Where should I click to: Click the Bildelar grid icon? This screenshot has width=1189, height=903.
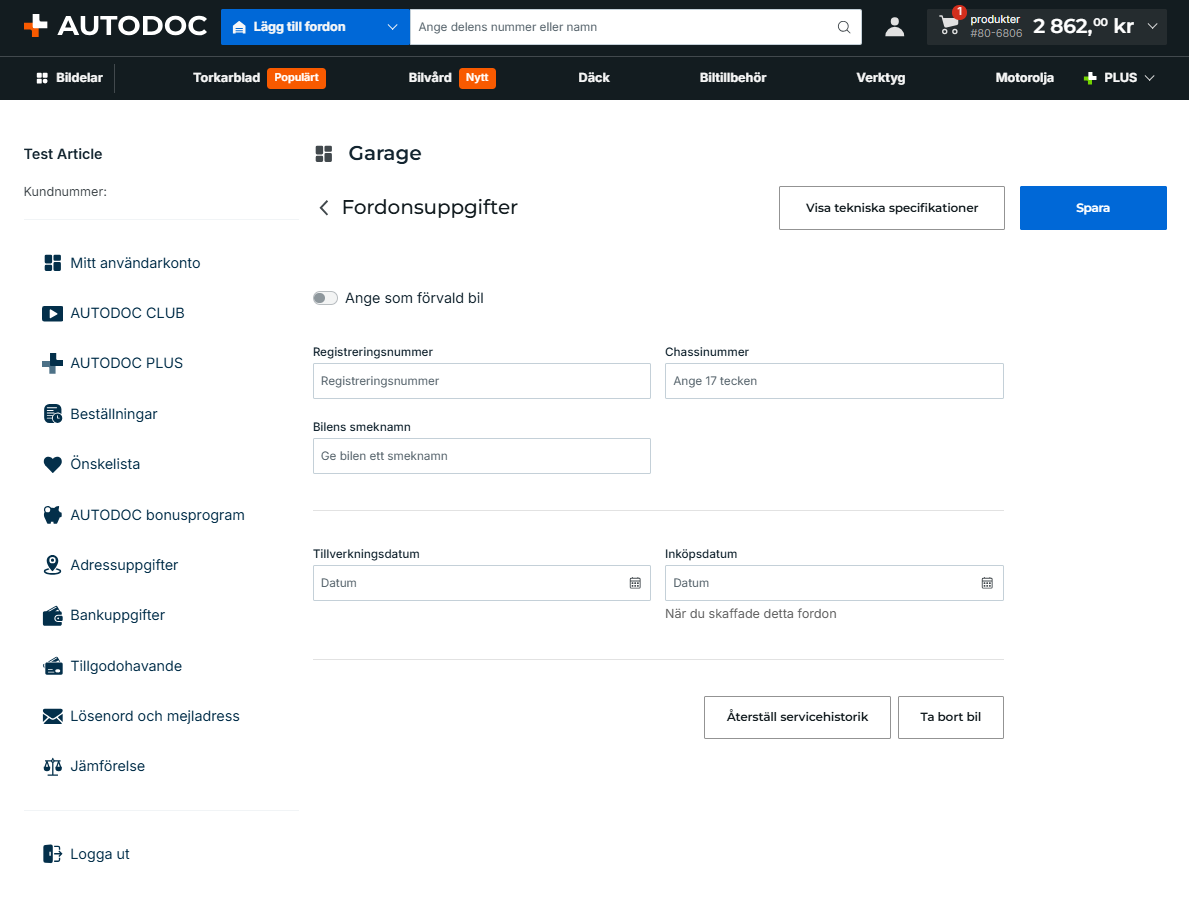coord(42,78)
